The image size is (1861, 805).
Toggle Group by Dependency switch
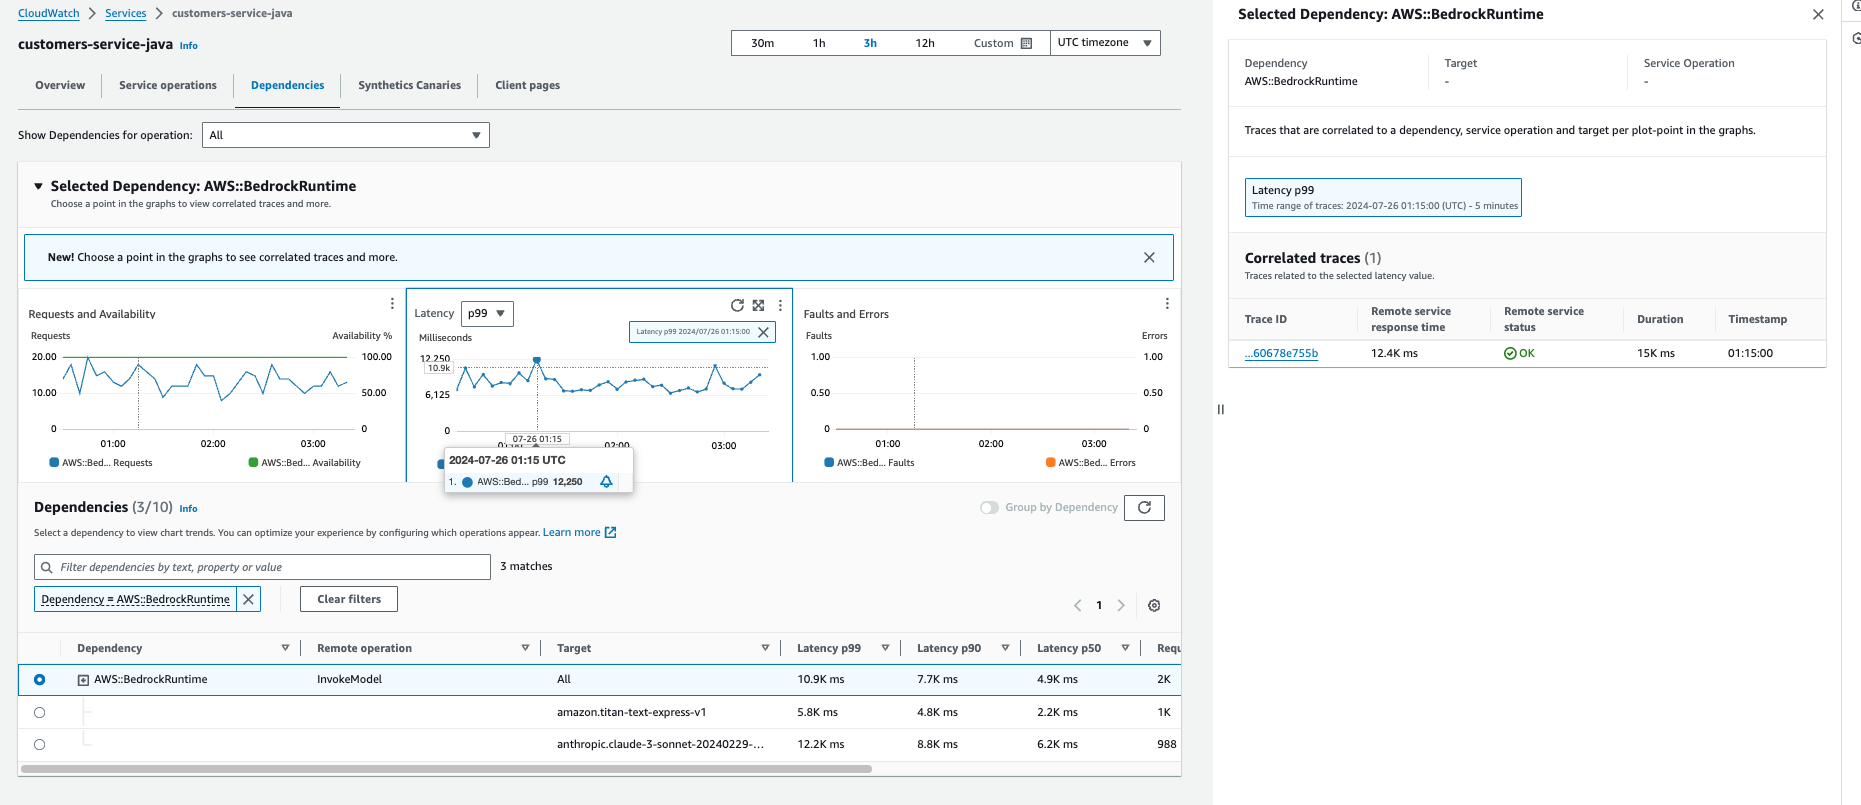point(989,508)
